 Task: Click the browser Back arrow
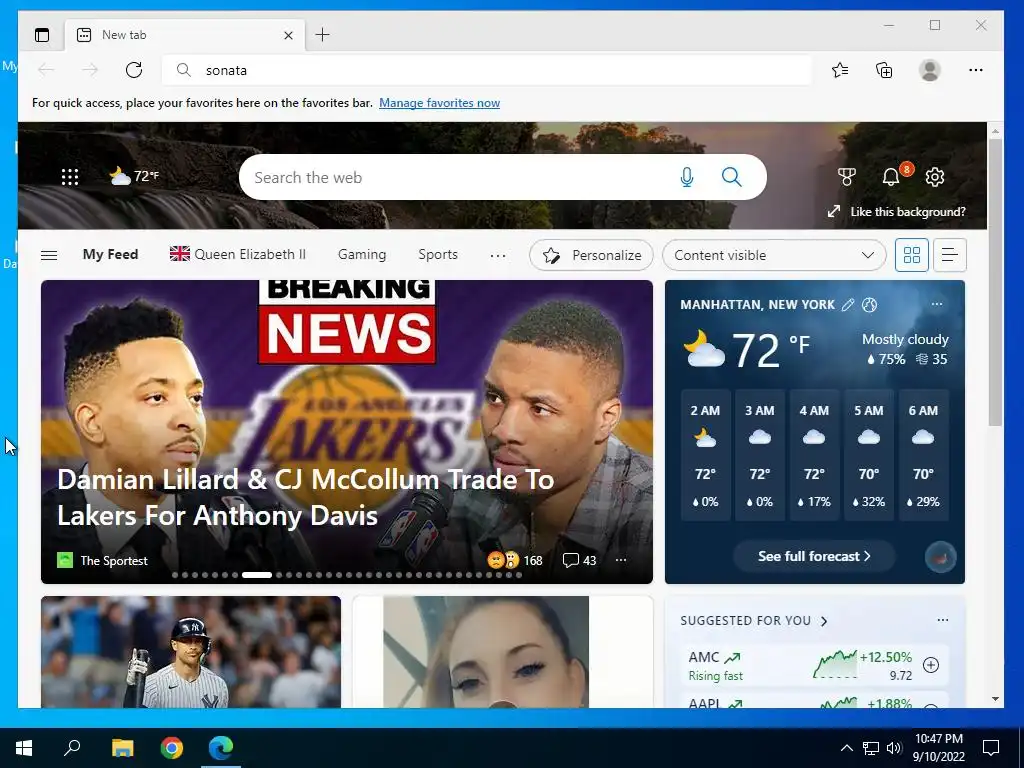pos(46,70)
